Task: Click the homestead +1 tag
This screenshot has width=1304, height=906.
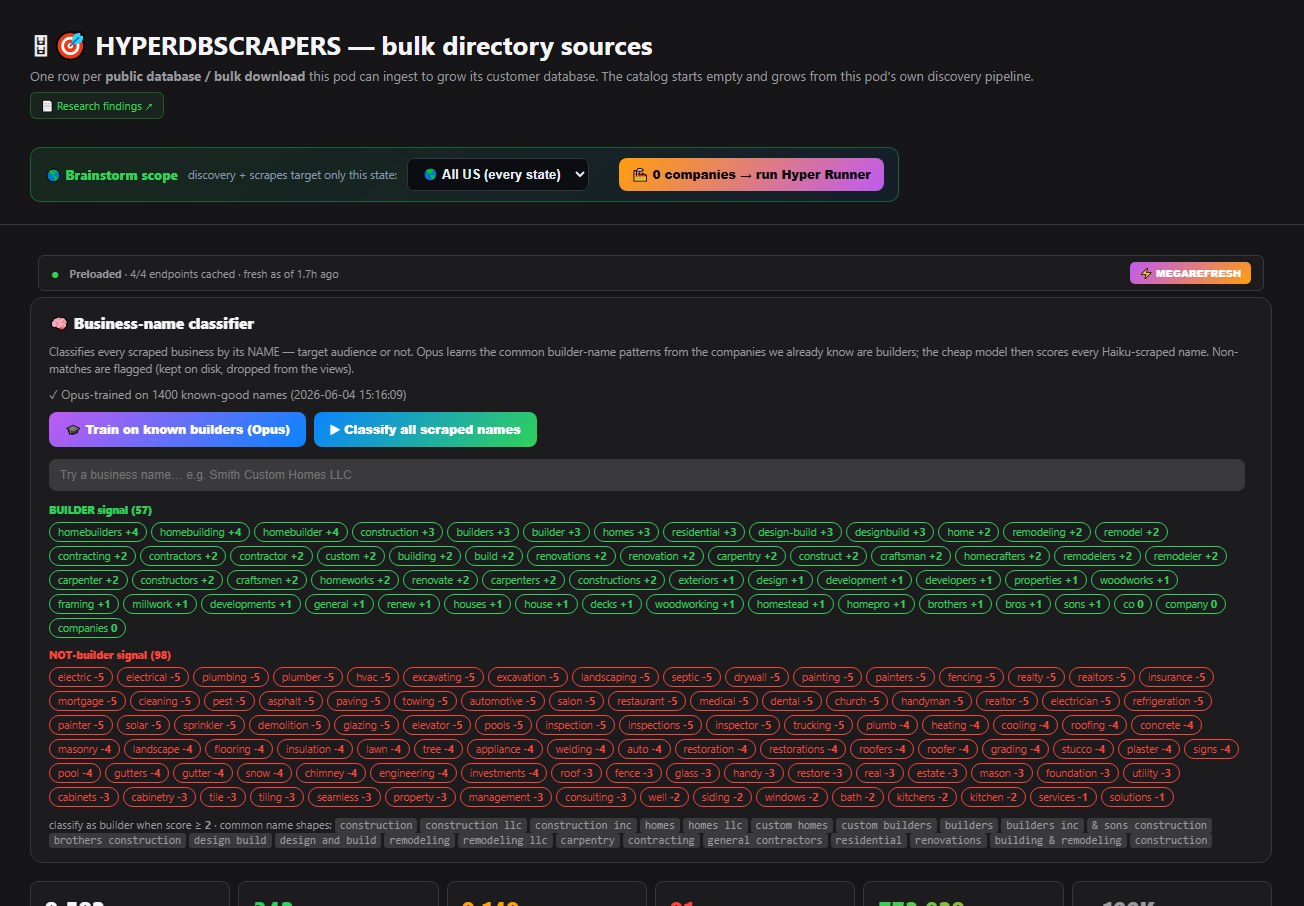Action: click(x=790, y=604)
